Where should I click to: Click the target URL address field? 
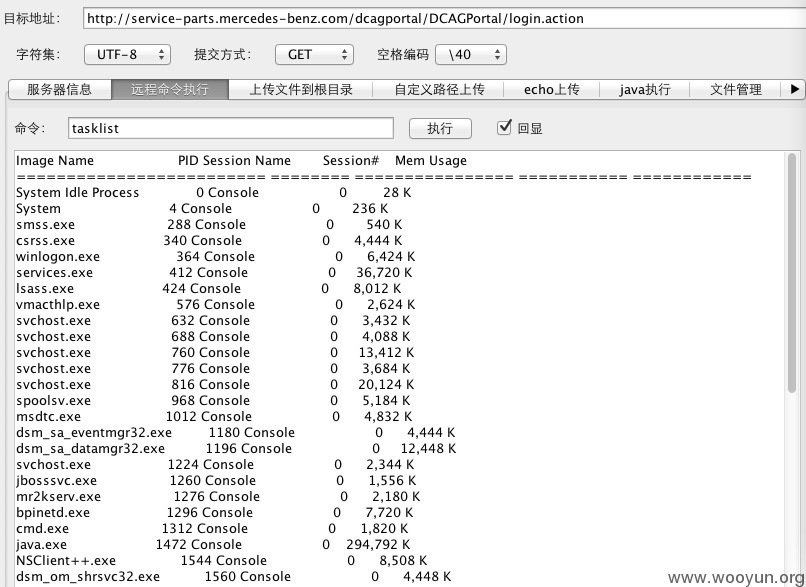pos(444,19)
